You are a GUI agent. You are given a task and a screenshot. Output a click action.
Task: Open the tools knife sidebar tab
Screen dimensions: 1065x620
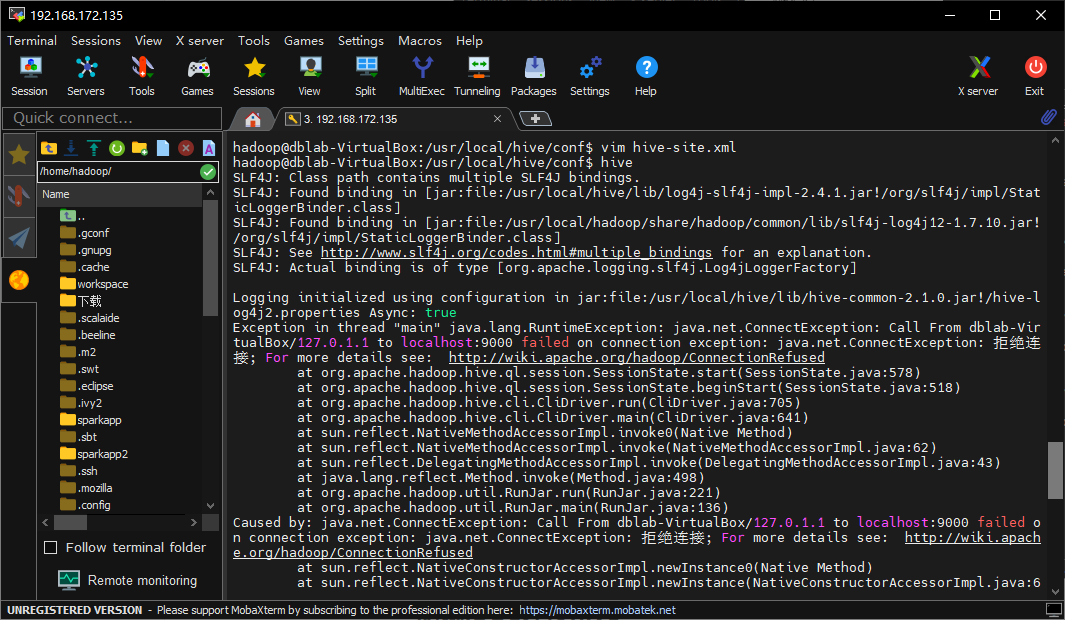pos(19,196)
